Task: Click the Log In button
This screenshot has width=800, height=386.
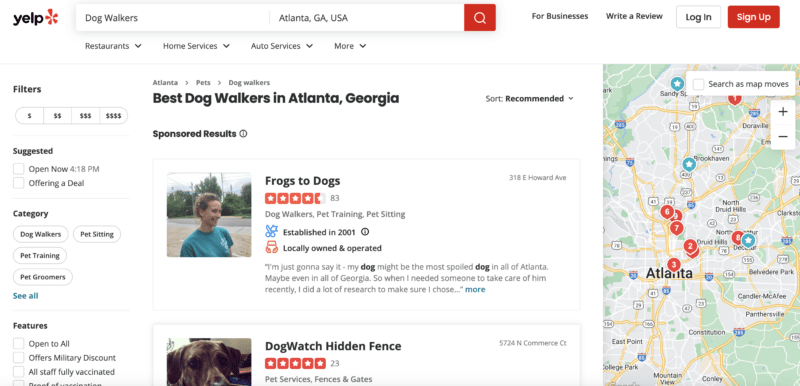Action: (698, 17)
